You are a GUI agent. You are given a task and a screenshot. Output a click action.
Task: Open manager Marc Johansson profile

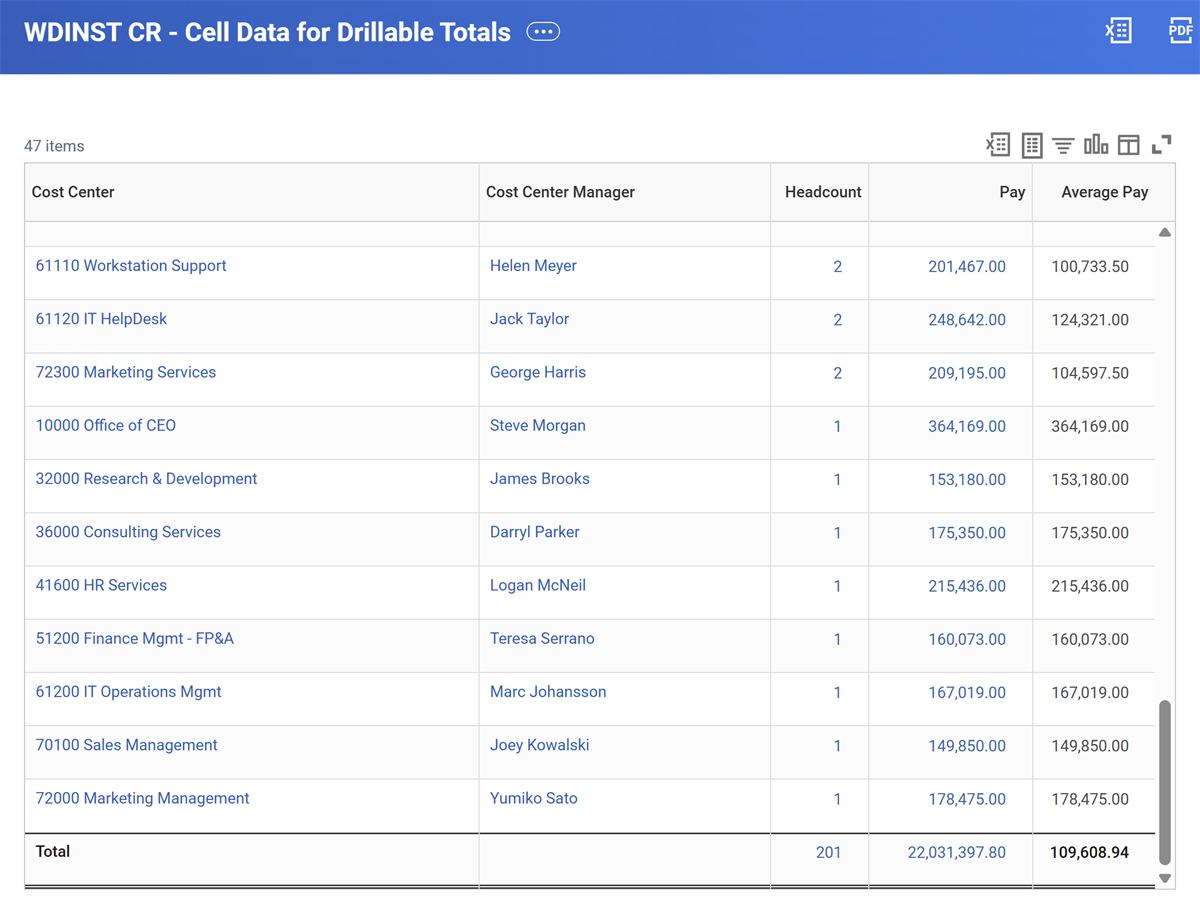[x=548, y=692]
